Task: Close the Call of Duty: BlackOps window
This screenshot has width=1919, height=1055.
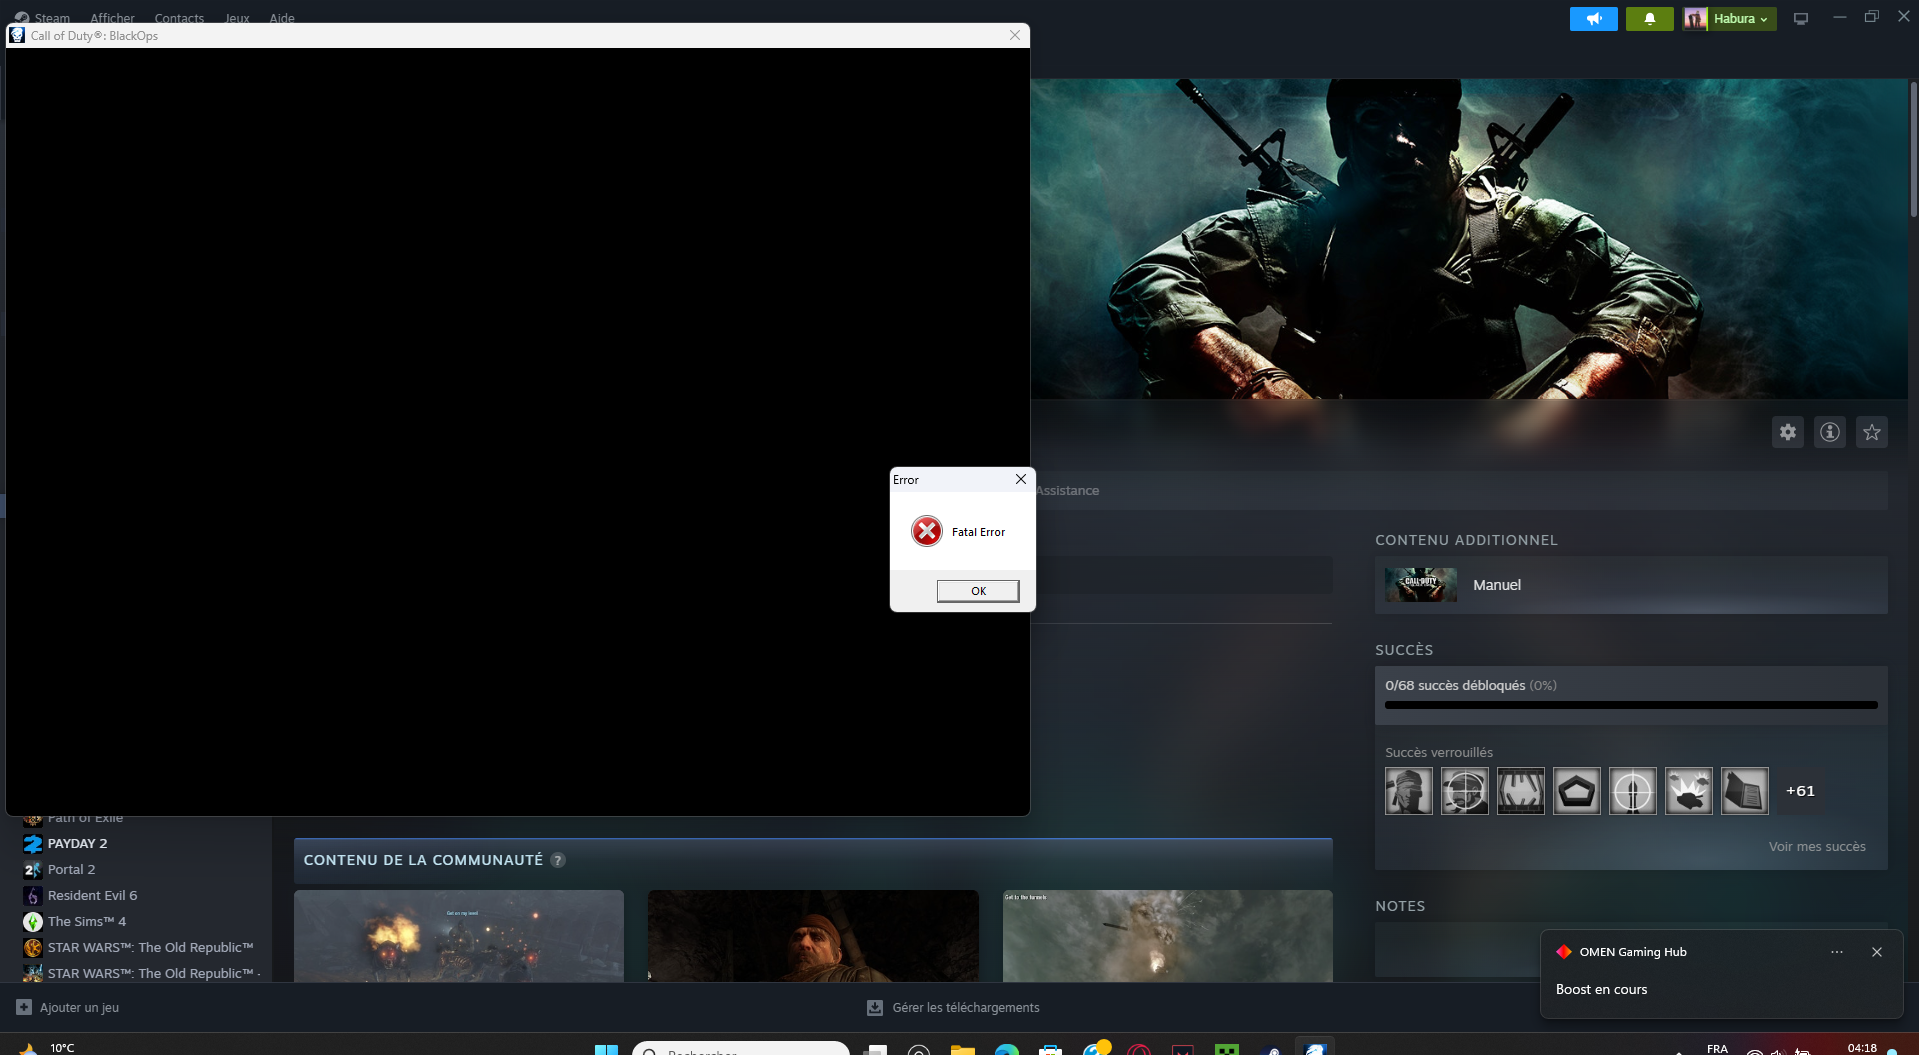Action: 1015,35
